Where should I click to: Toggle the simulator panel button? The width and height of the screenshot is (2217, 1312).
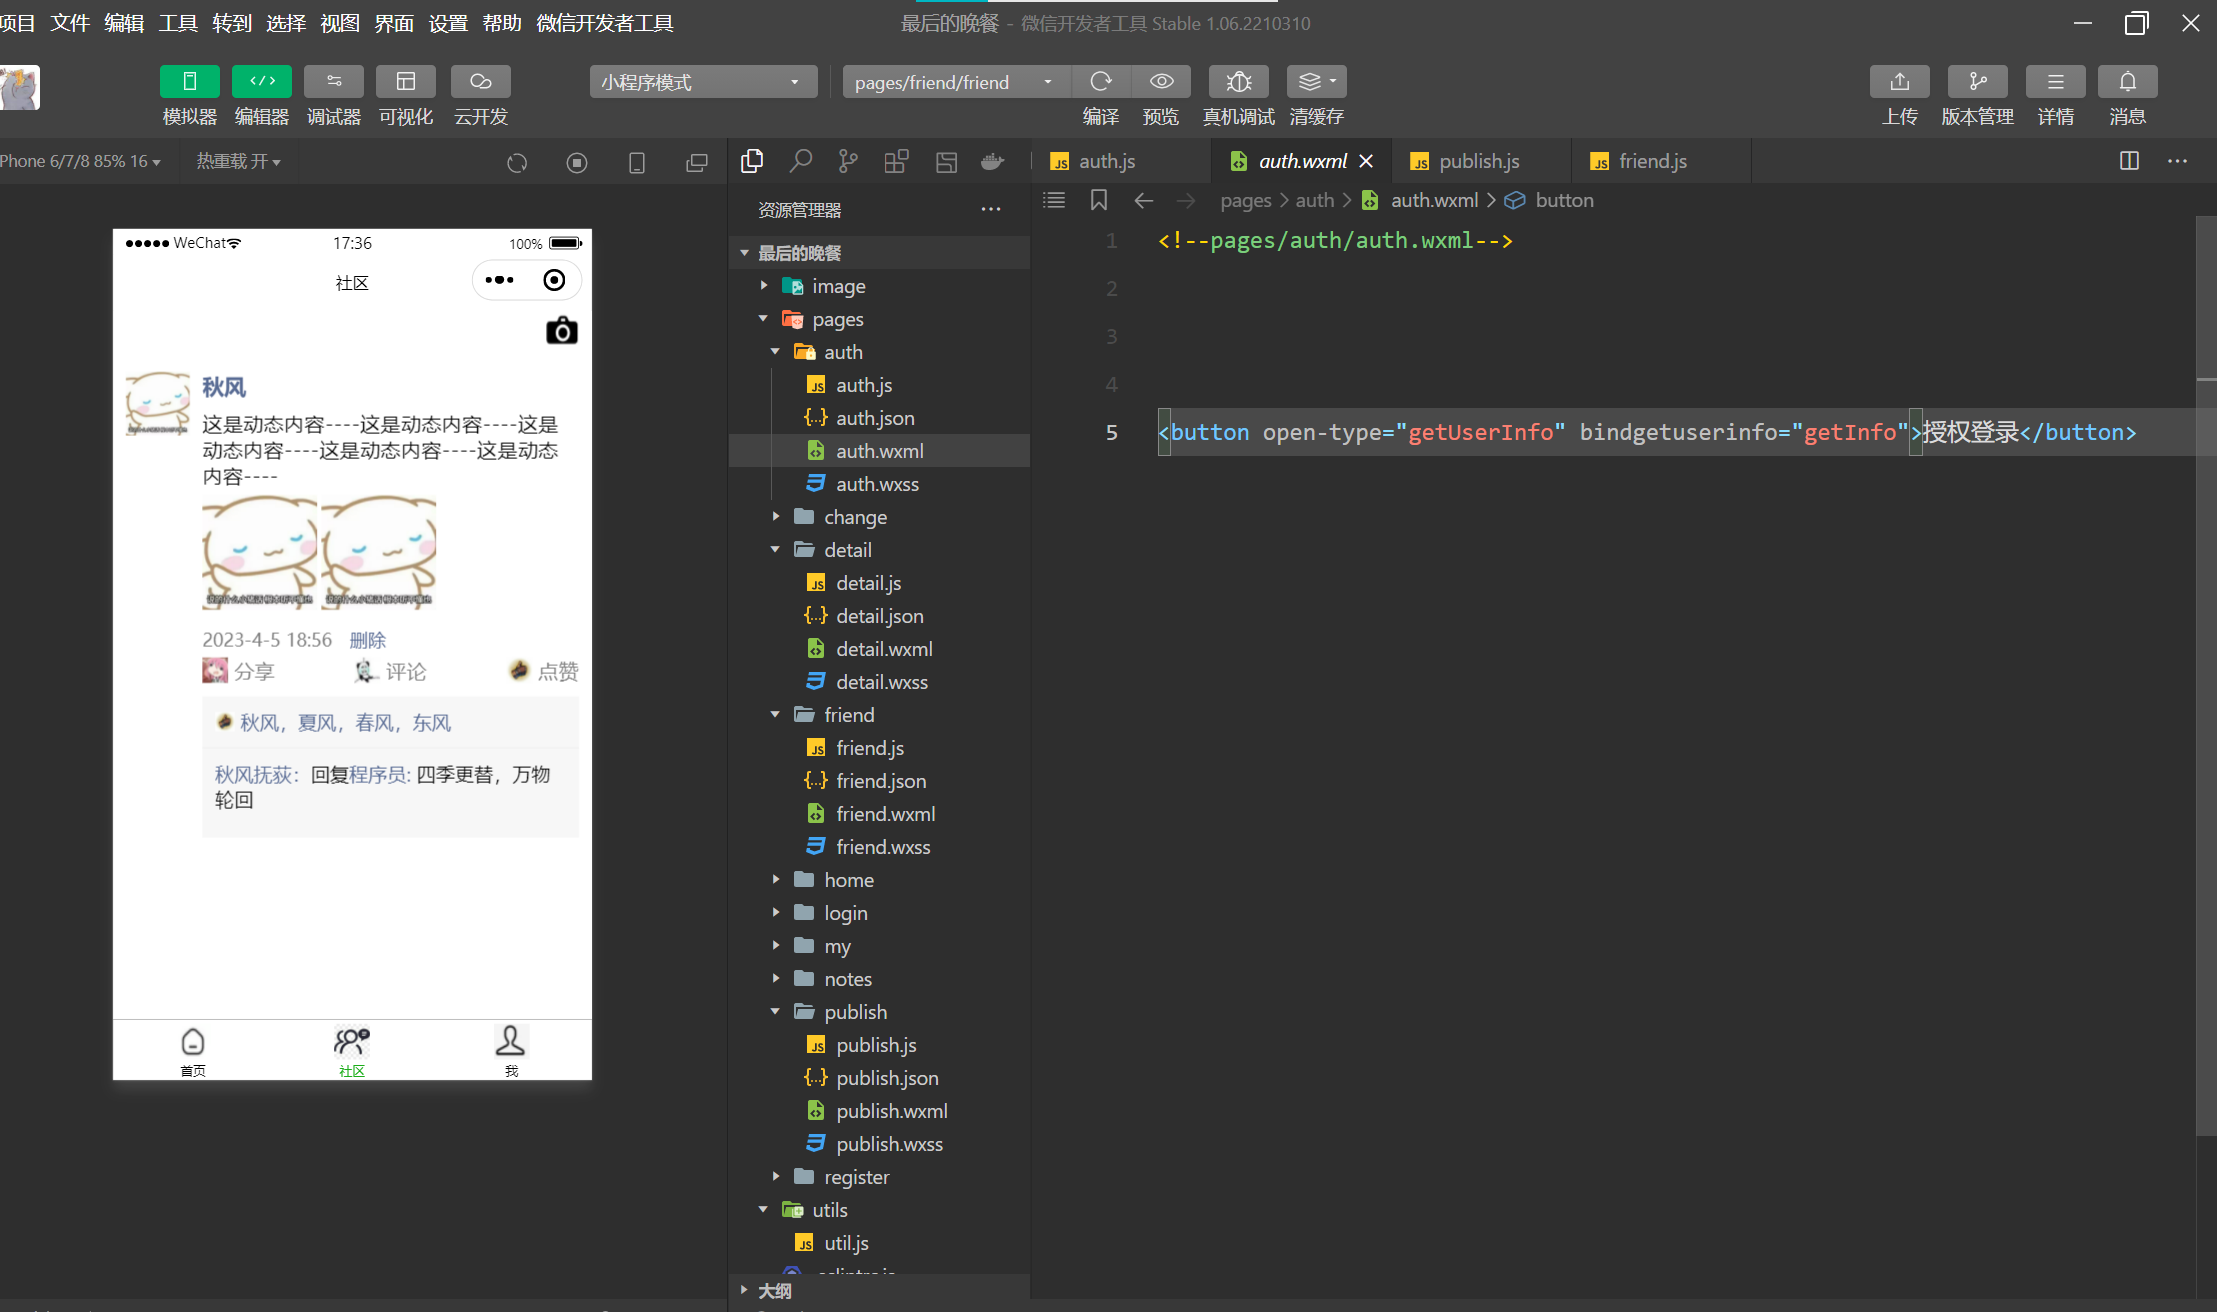coord(189,82)
